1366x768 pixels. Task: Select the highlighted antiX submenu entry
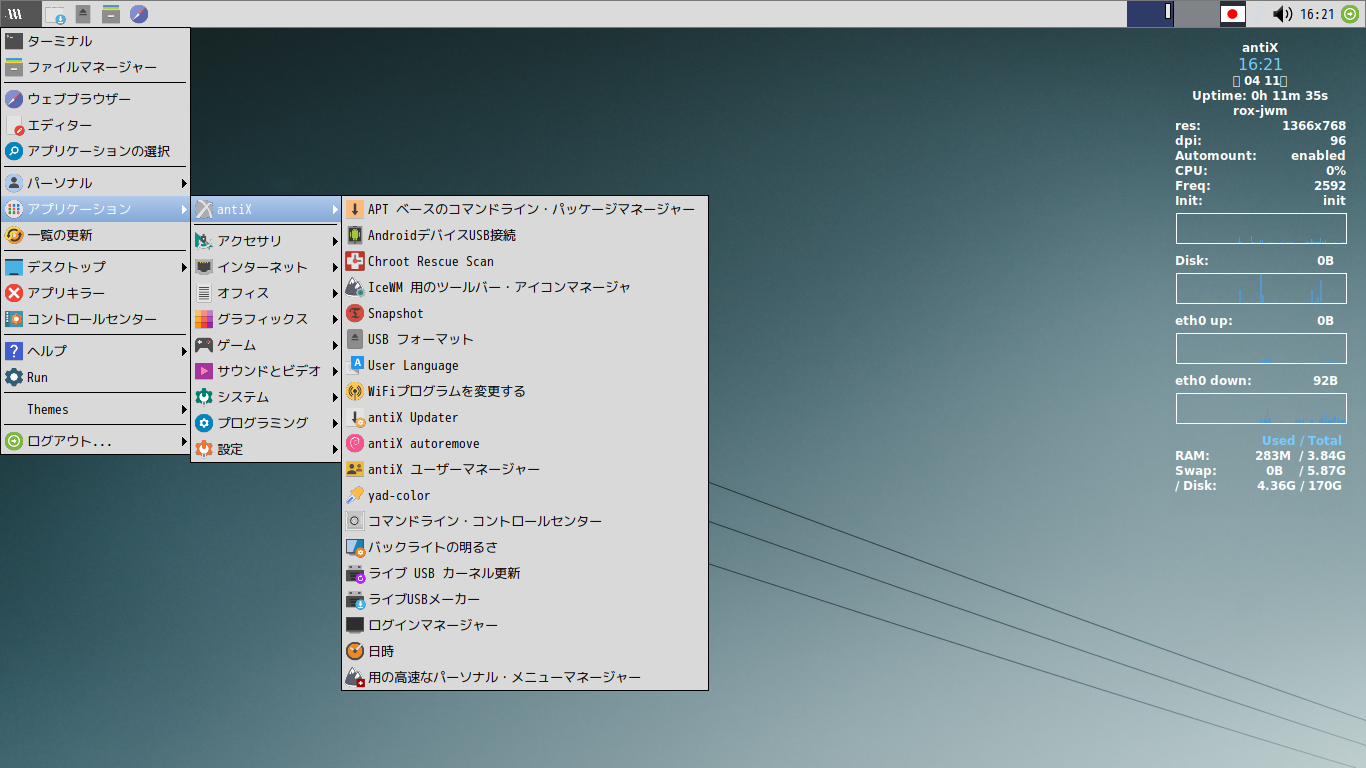pyautogui.click(x=266, y=209)
